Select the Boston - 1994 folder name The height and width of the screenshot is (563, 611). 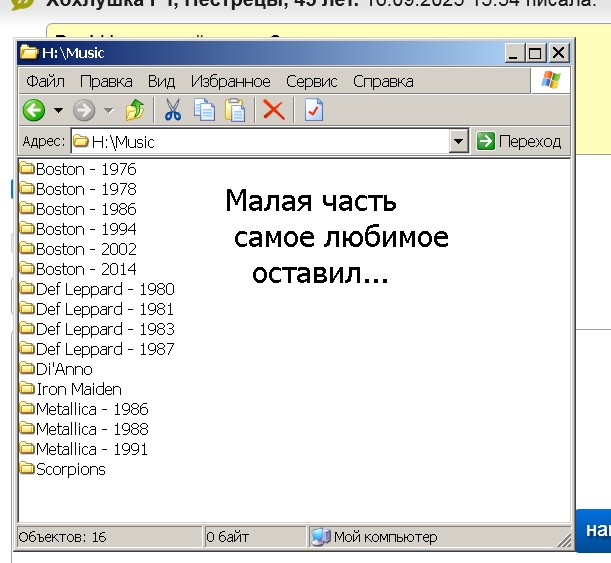coord(86,229)
